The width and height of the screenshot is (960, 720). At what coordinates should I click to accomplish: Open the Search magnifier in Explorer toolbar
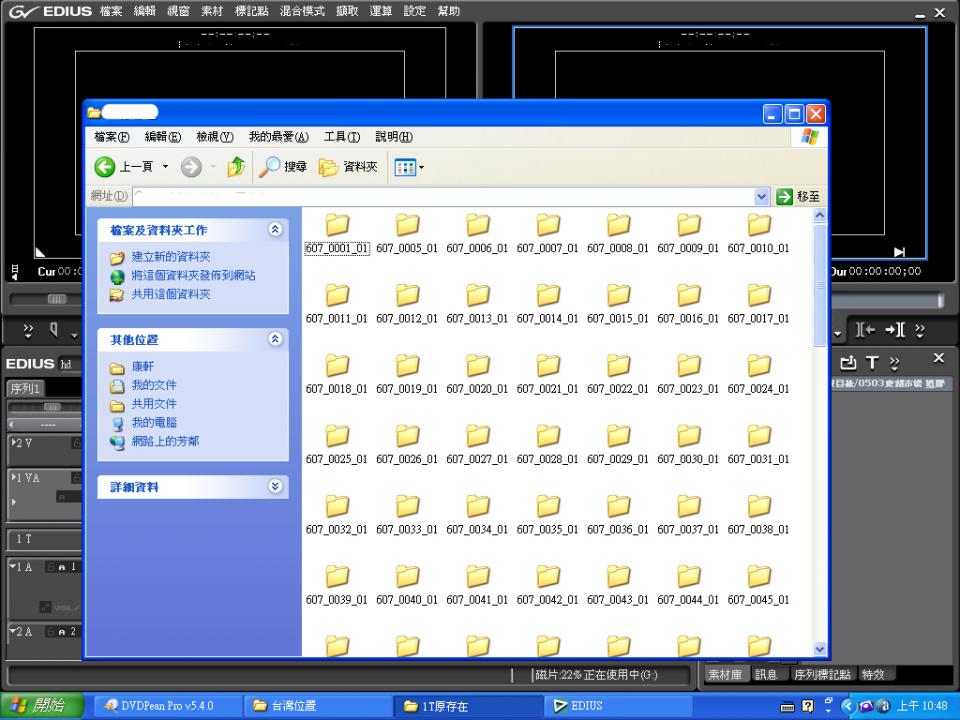270,167
